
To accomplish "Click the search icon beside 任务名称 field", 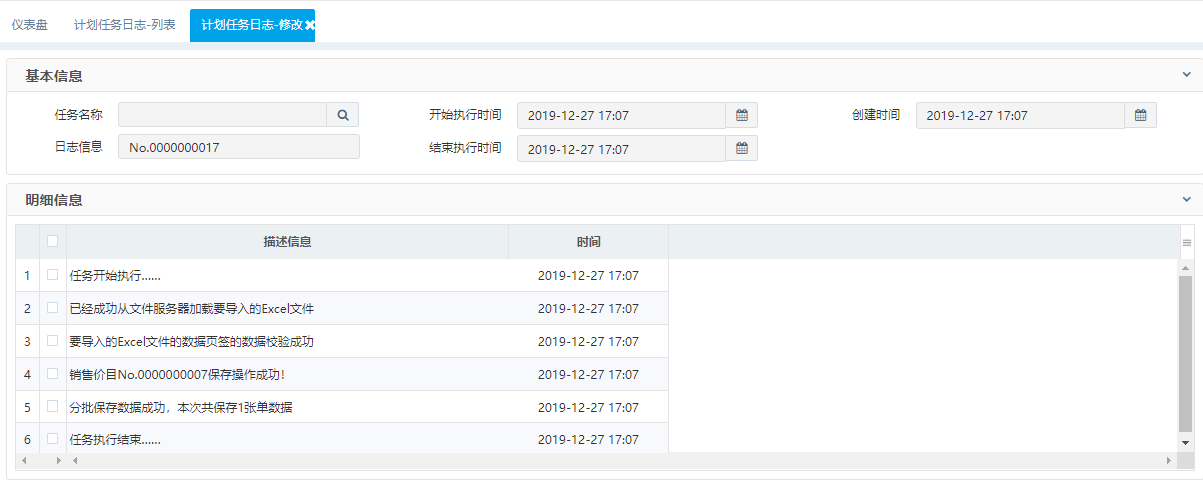I will point(342,115).
